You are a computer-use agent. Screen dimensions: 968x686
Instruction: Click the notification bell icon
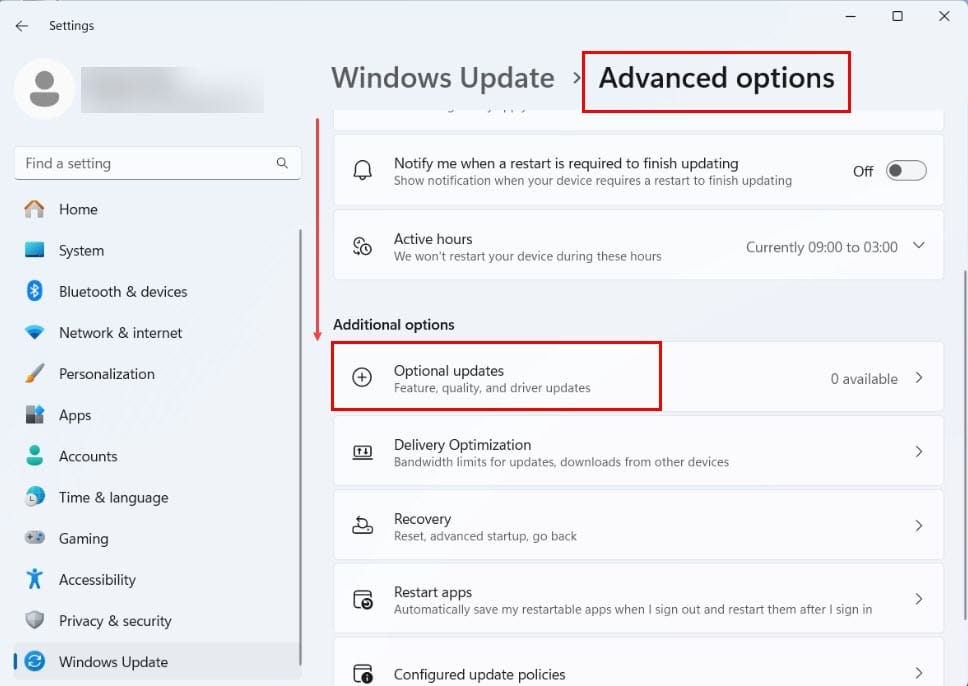point(362,170)
